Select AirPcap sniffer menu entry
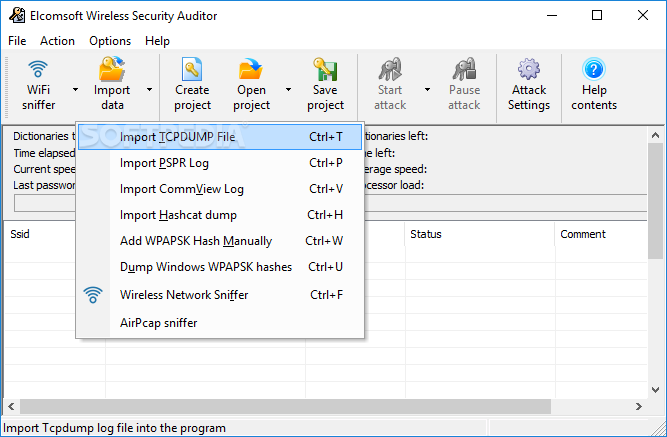The image size is (667, 437). pyautogui.click(x=220, y=323)
